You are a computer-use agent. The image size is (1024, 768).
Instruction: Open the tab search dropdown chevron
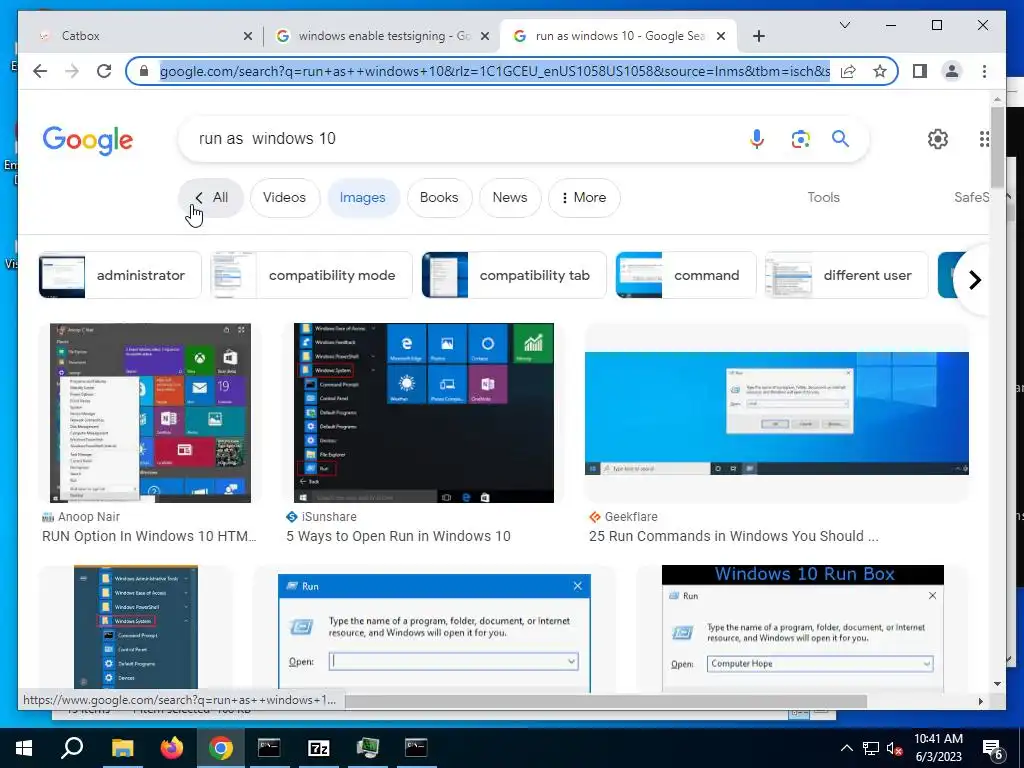click(x=844, y=25)
